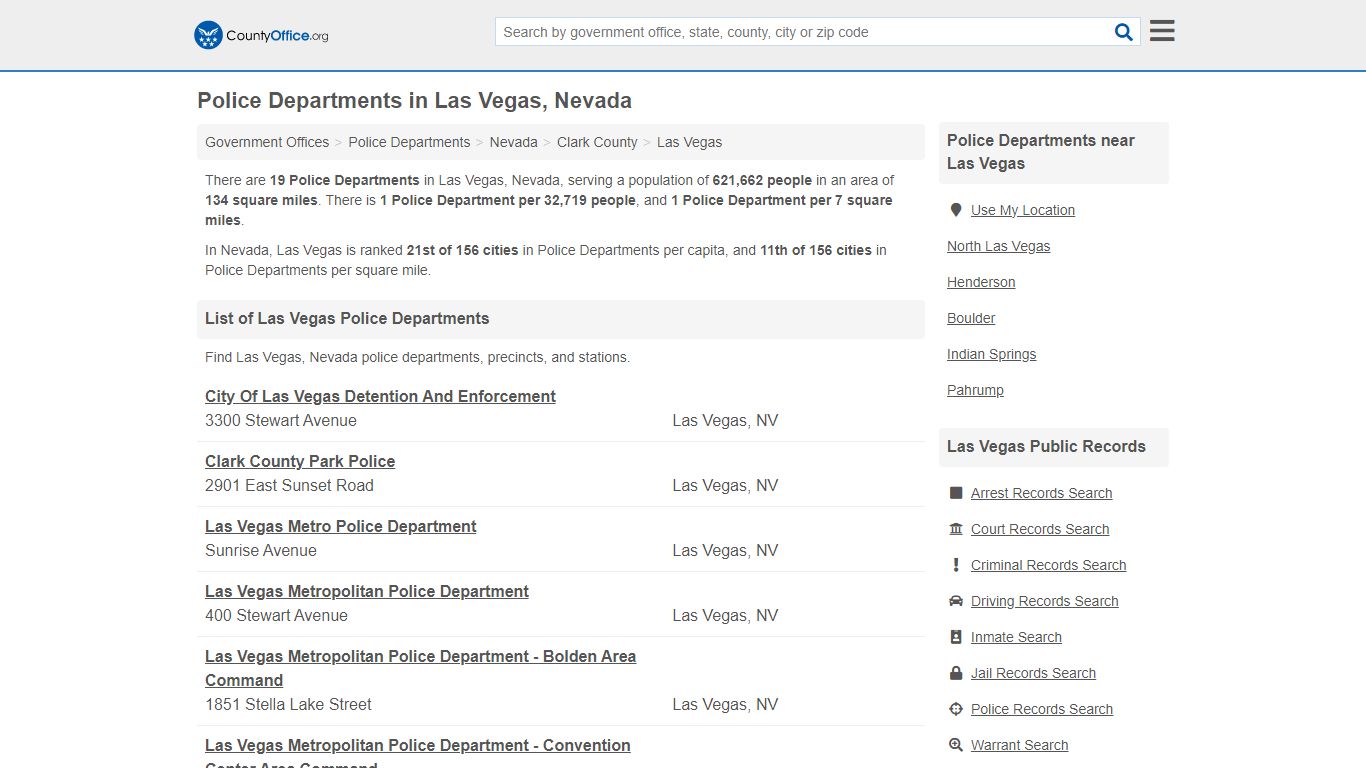Click the Warrant Search magnifier icon
This screenshot has height=768, width=1366.
pos(956,745)
